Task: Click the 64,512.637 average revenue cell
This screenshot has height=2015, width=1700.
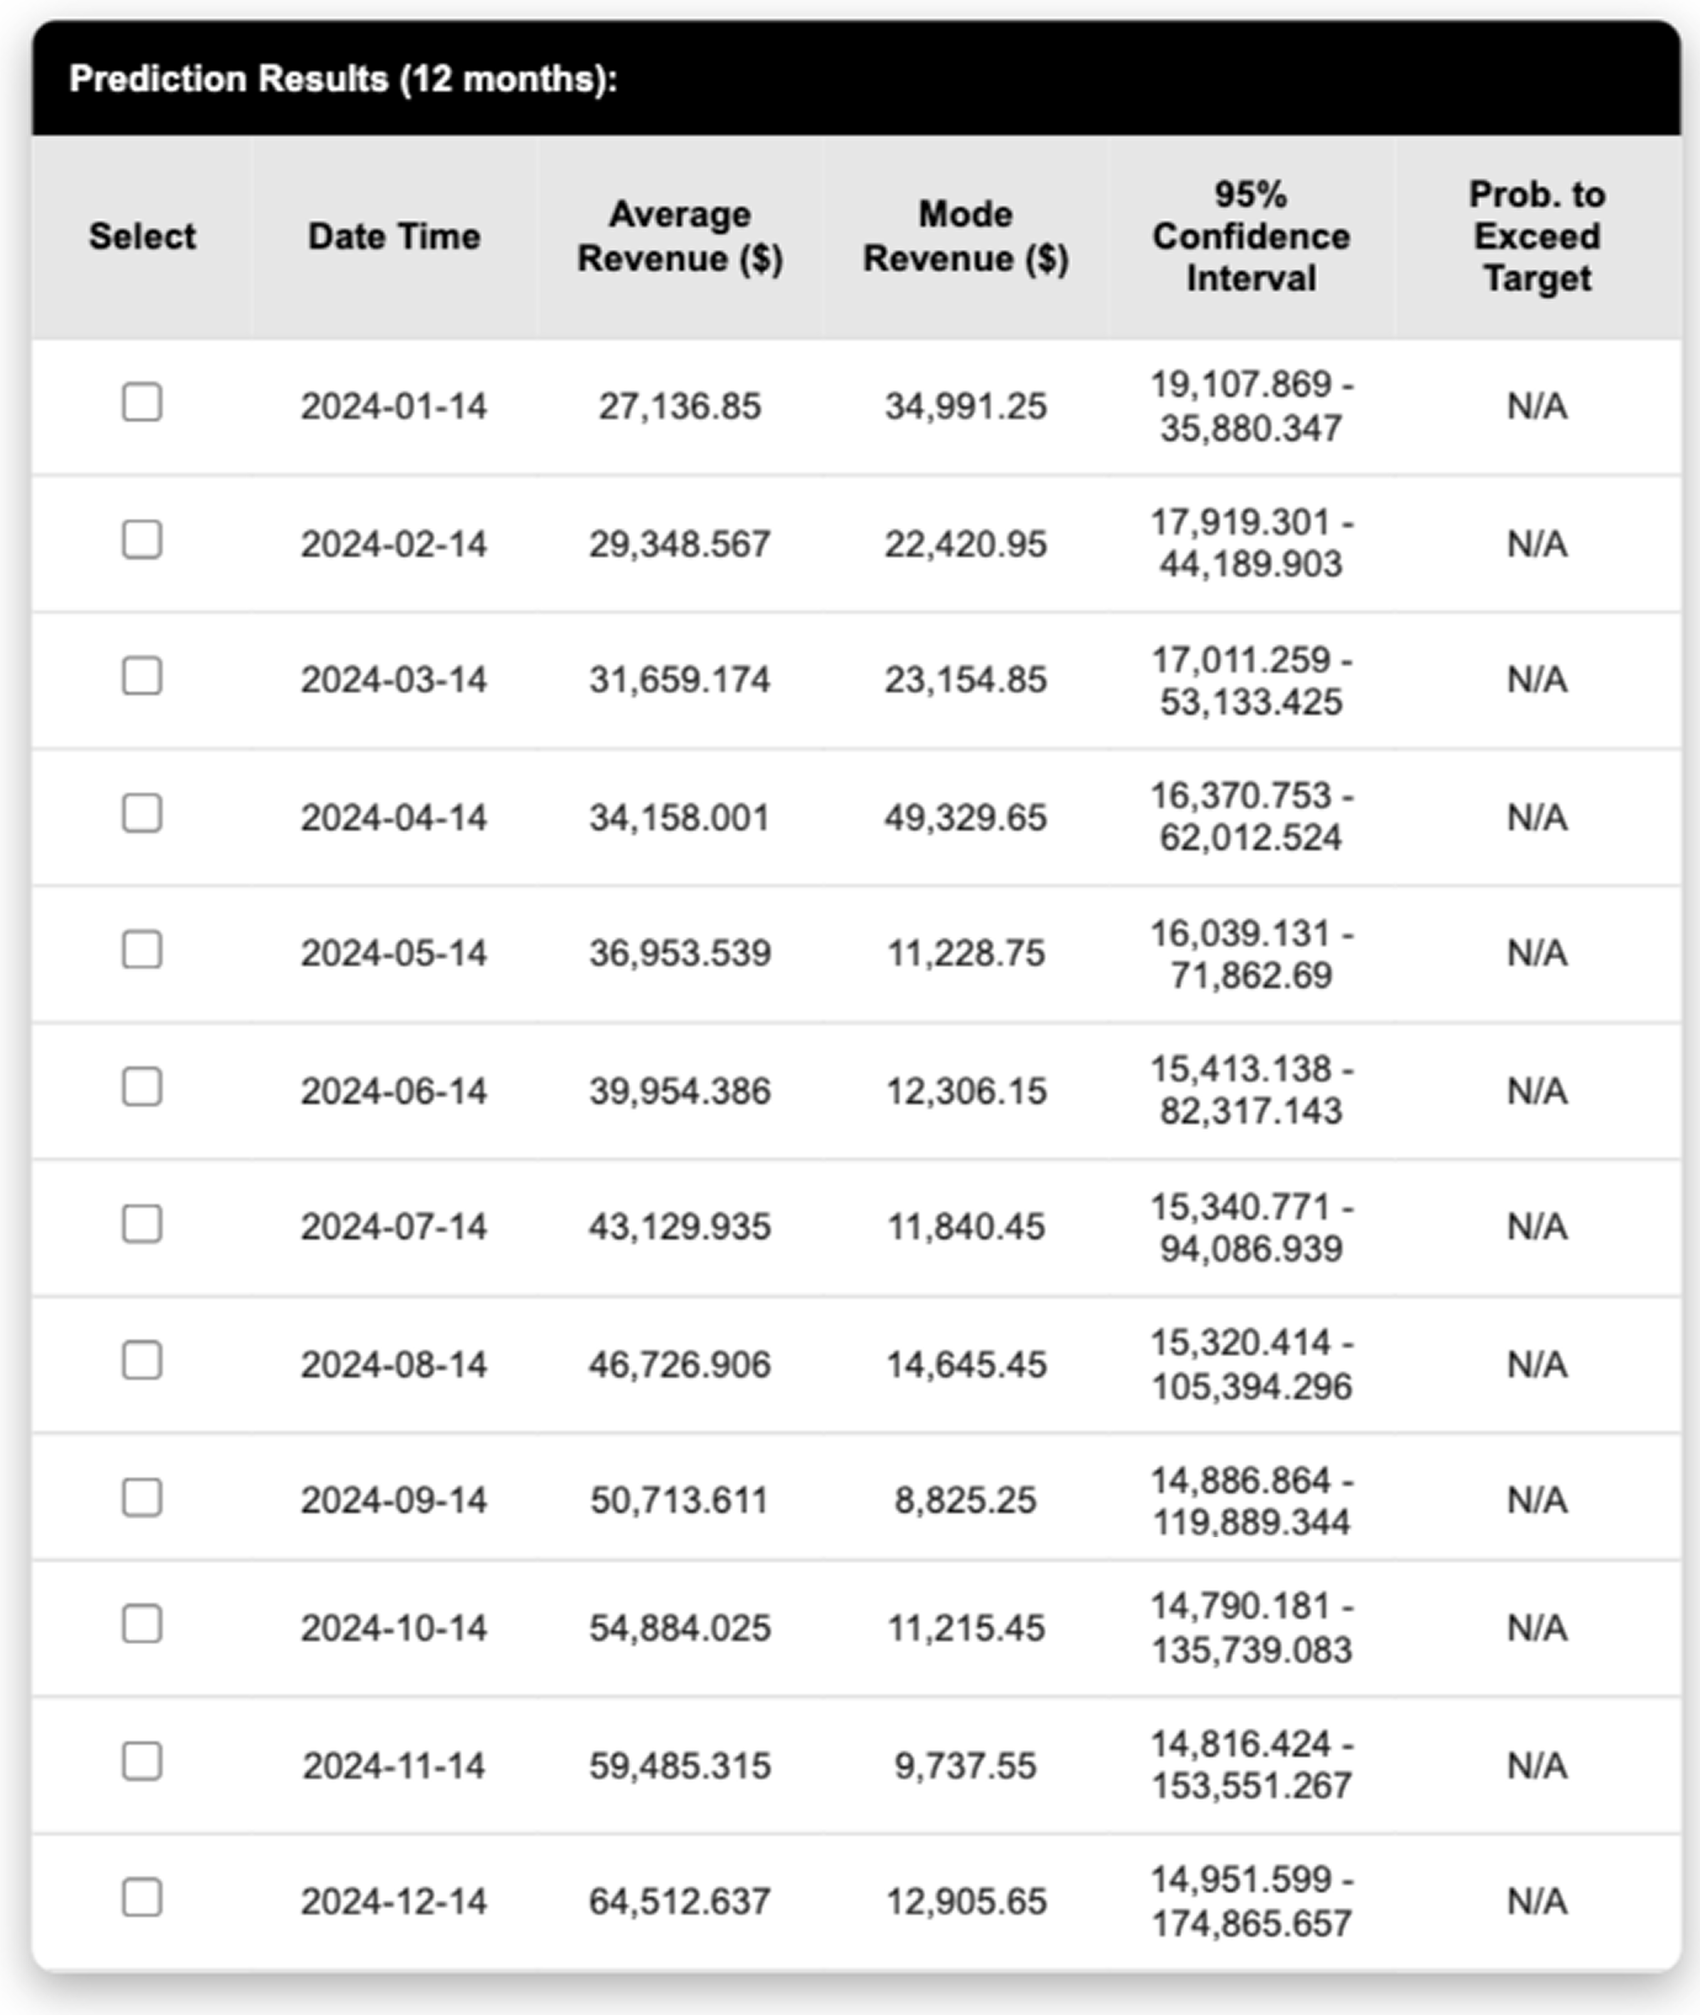Action: point(680,1902)
